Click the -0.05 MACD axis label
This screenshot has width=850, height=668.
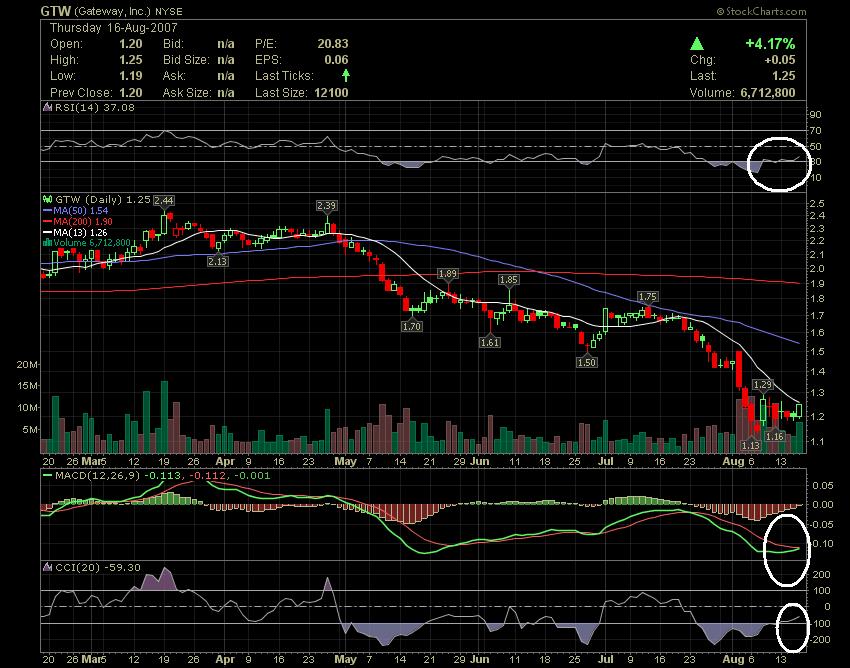(822, 524)
